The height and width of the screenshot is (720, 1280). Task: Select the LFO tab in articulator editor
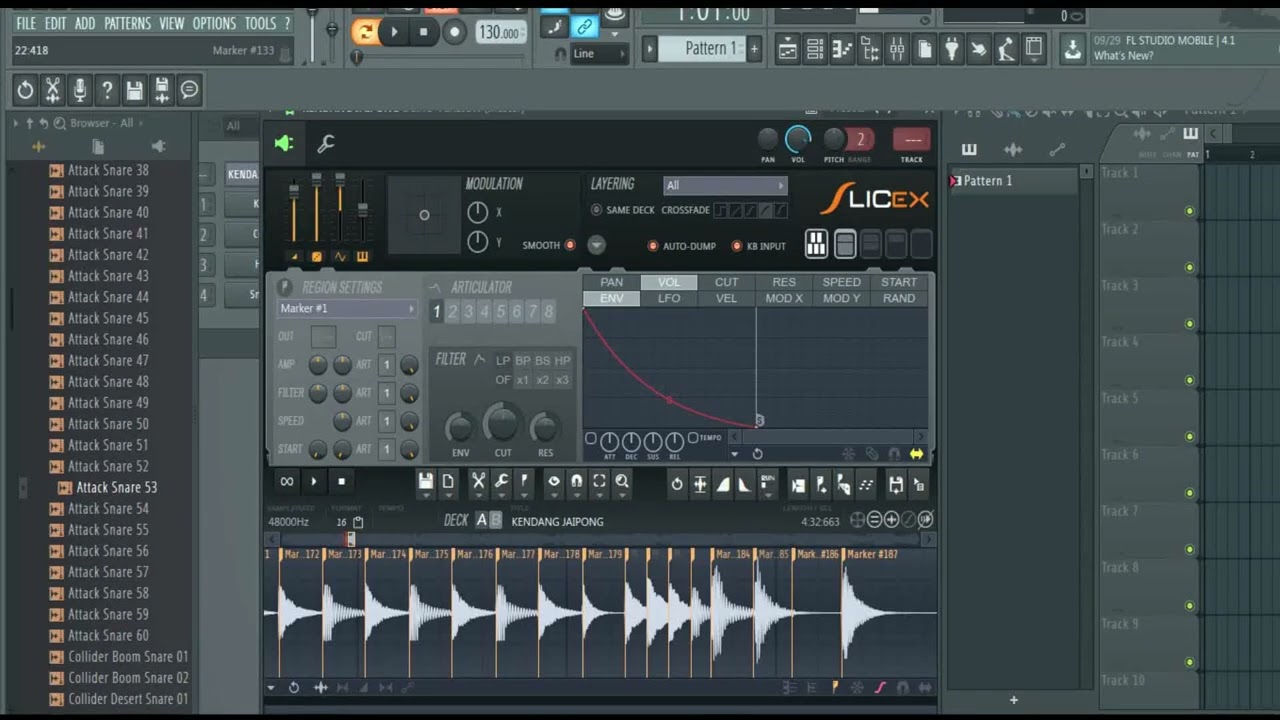tap(669, 298)
